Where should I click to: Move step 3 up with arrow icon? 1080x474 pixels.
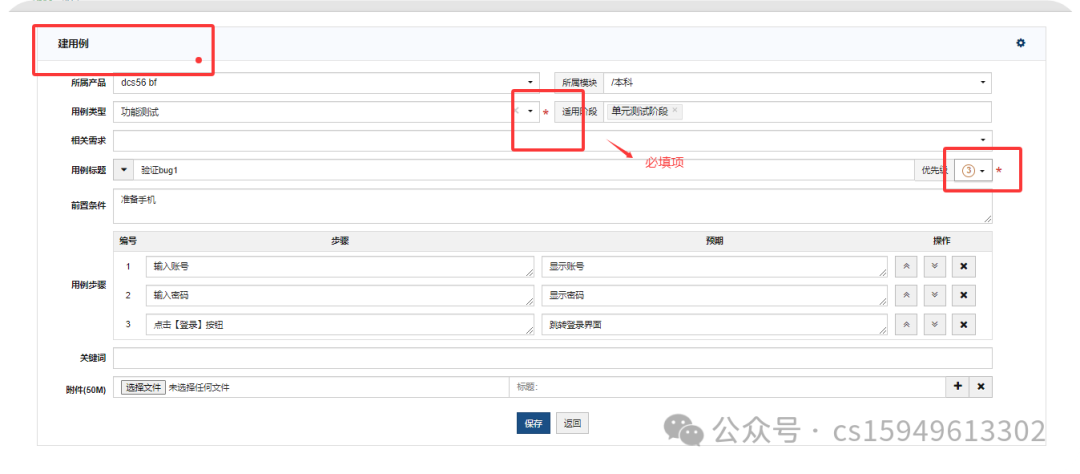pyautogui.click(x=906, y=324)
